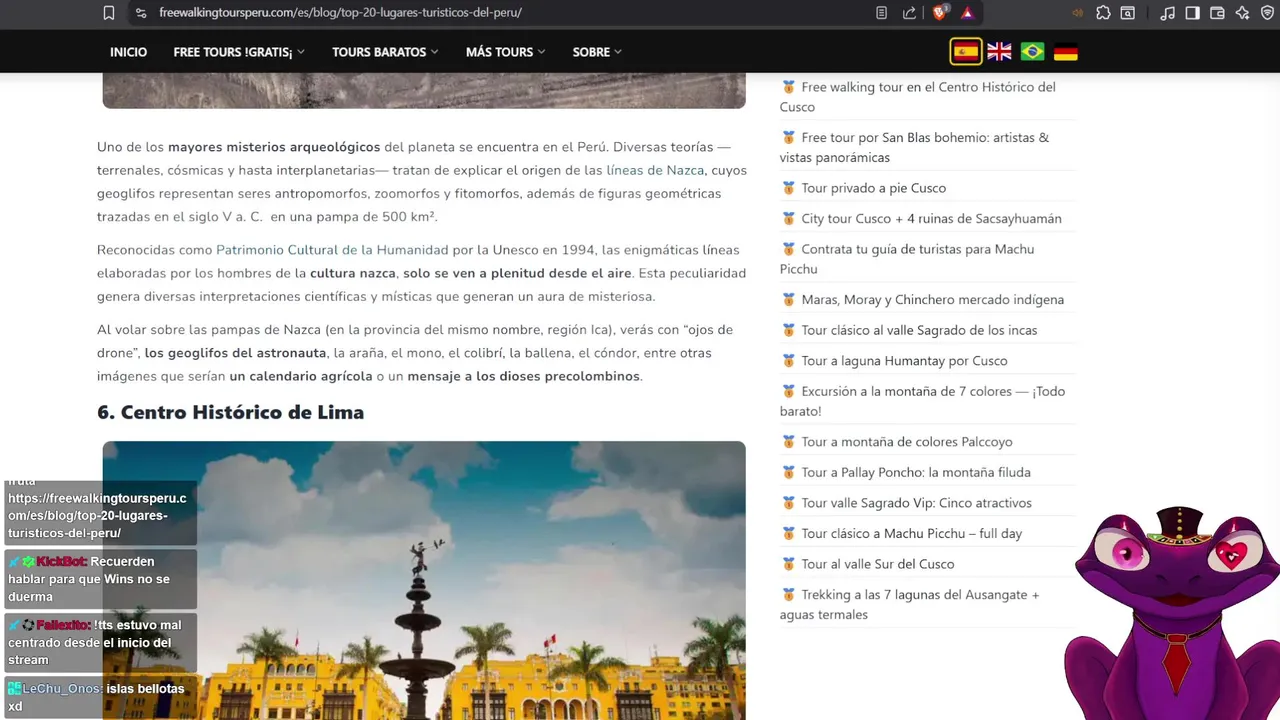The image size is (1280, 720).
Task: Click medal icon beside 'Tour al valle Sur'
Action: pyautogui.click(x=788, y=564)
